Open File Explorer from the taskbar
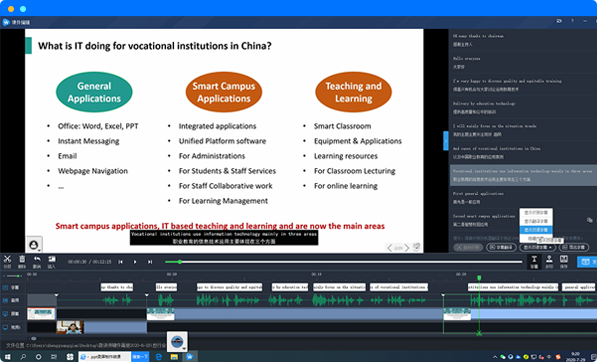The image size is (597, 362). 174,357
